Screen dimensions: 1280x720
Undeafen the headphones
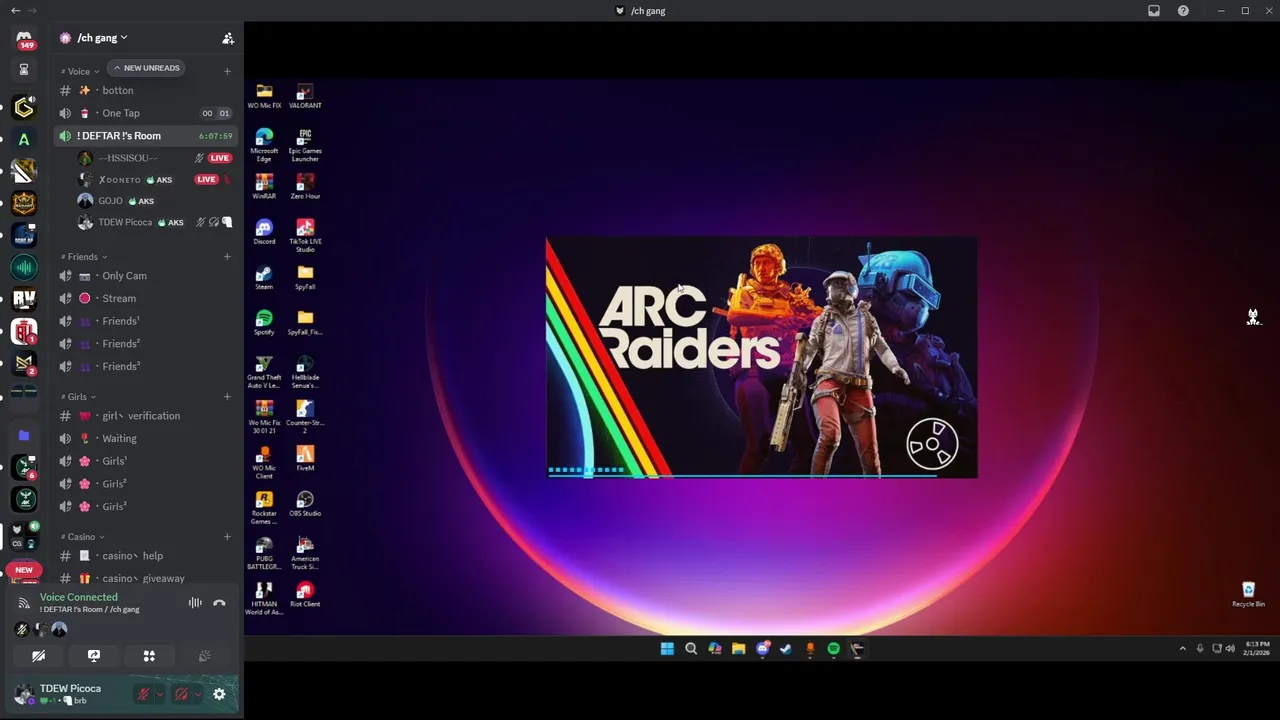click(x=181, y=694)
